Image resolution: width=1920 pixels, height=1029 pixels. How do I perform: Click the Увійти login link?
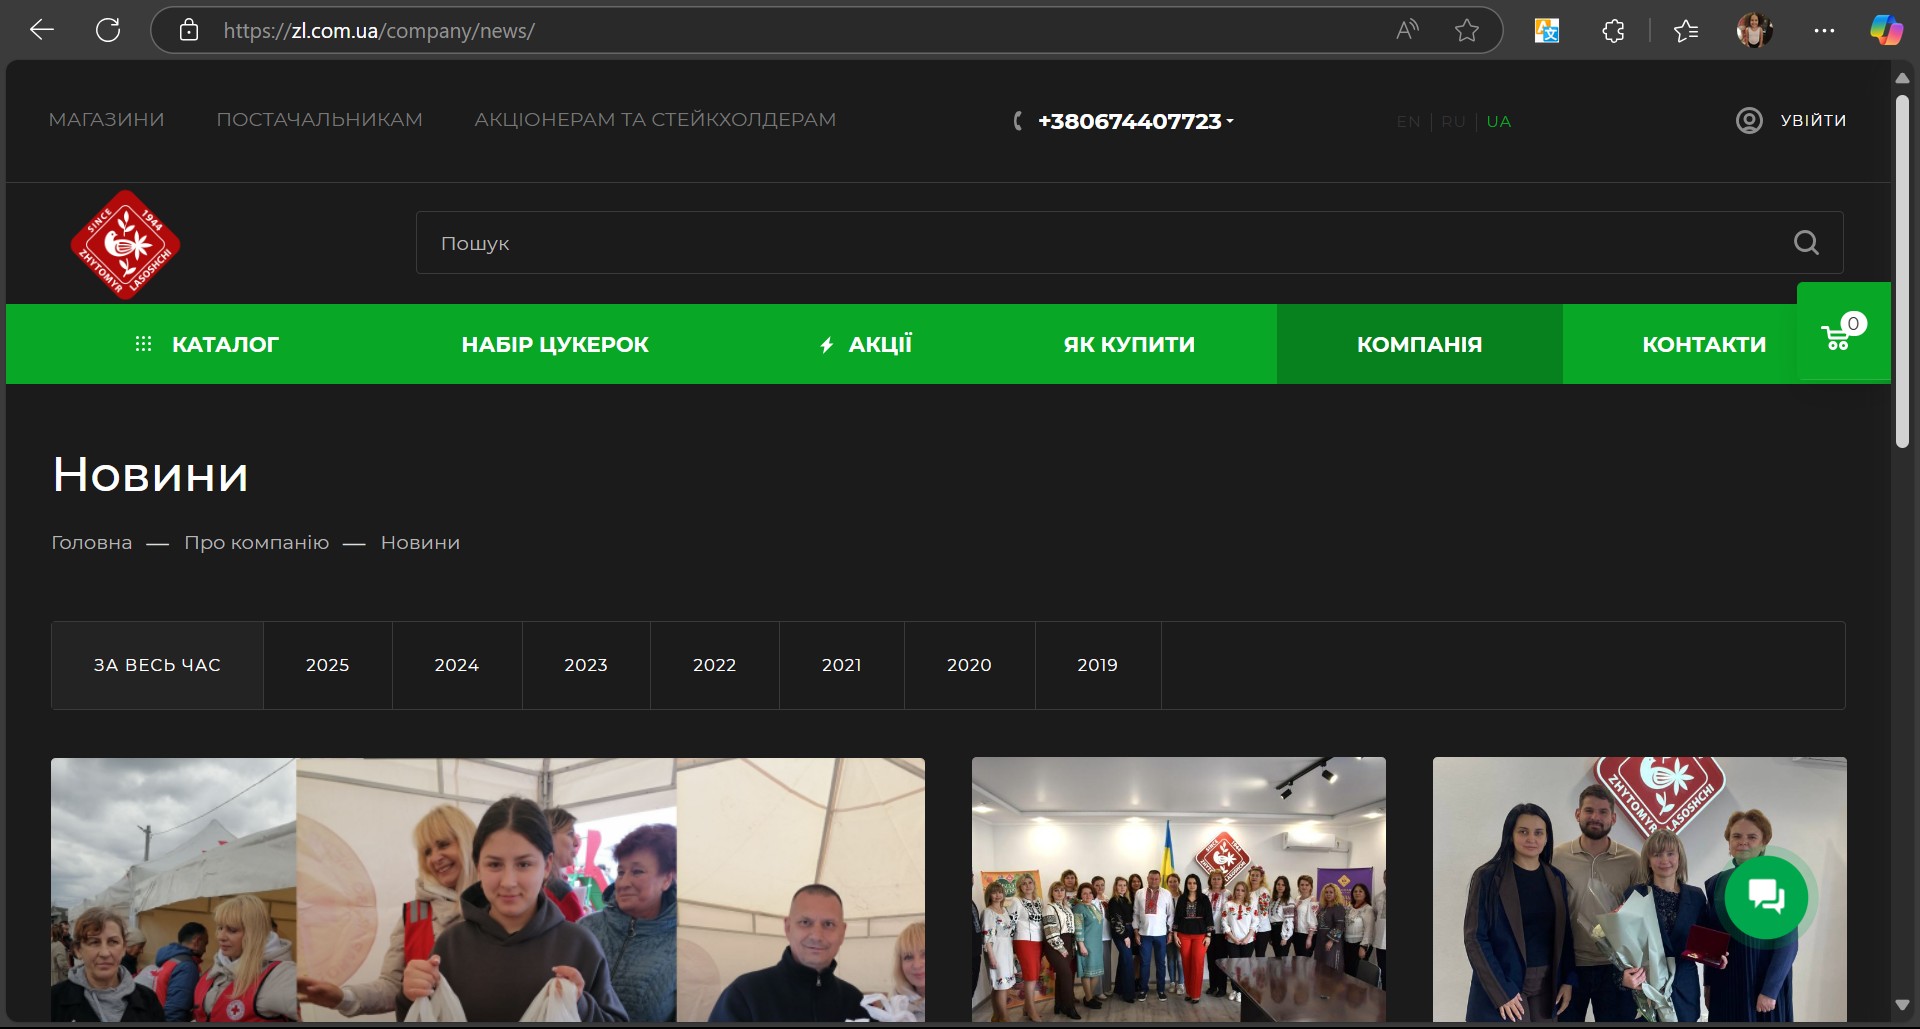pos(1812,120)
